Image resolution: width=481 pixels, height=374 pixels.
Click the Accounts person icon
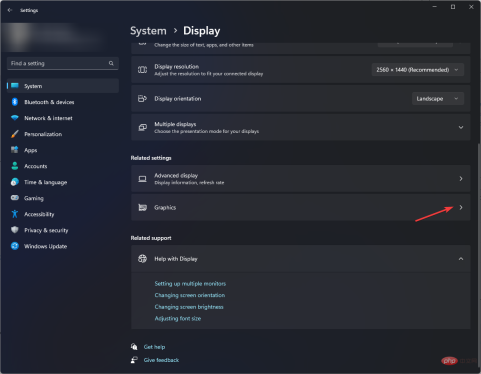[x=15, y=166]
